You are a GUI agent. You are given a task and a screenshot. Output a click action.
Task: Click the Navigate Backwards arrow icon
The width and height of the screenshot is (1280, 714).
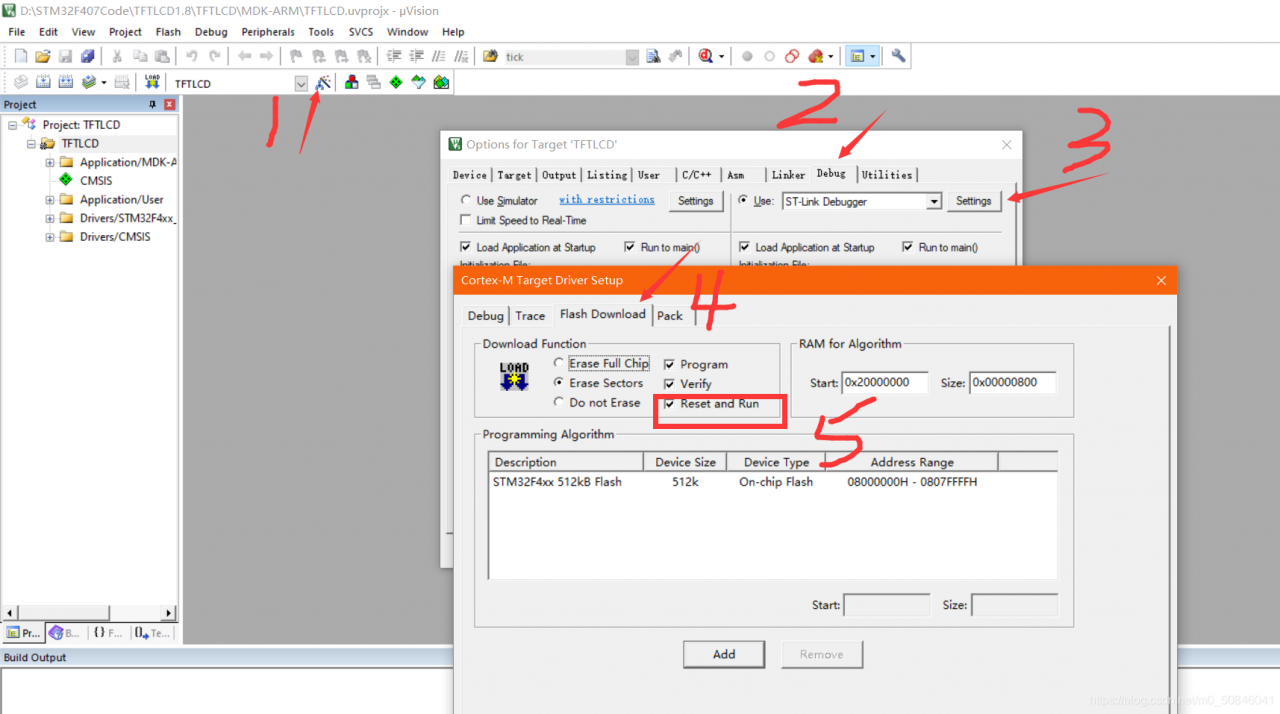coord(244,56)
